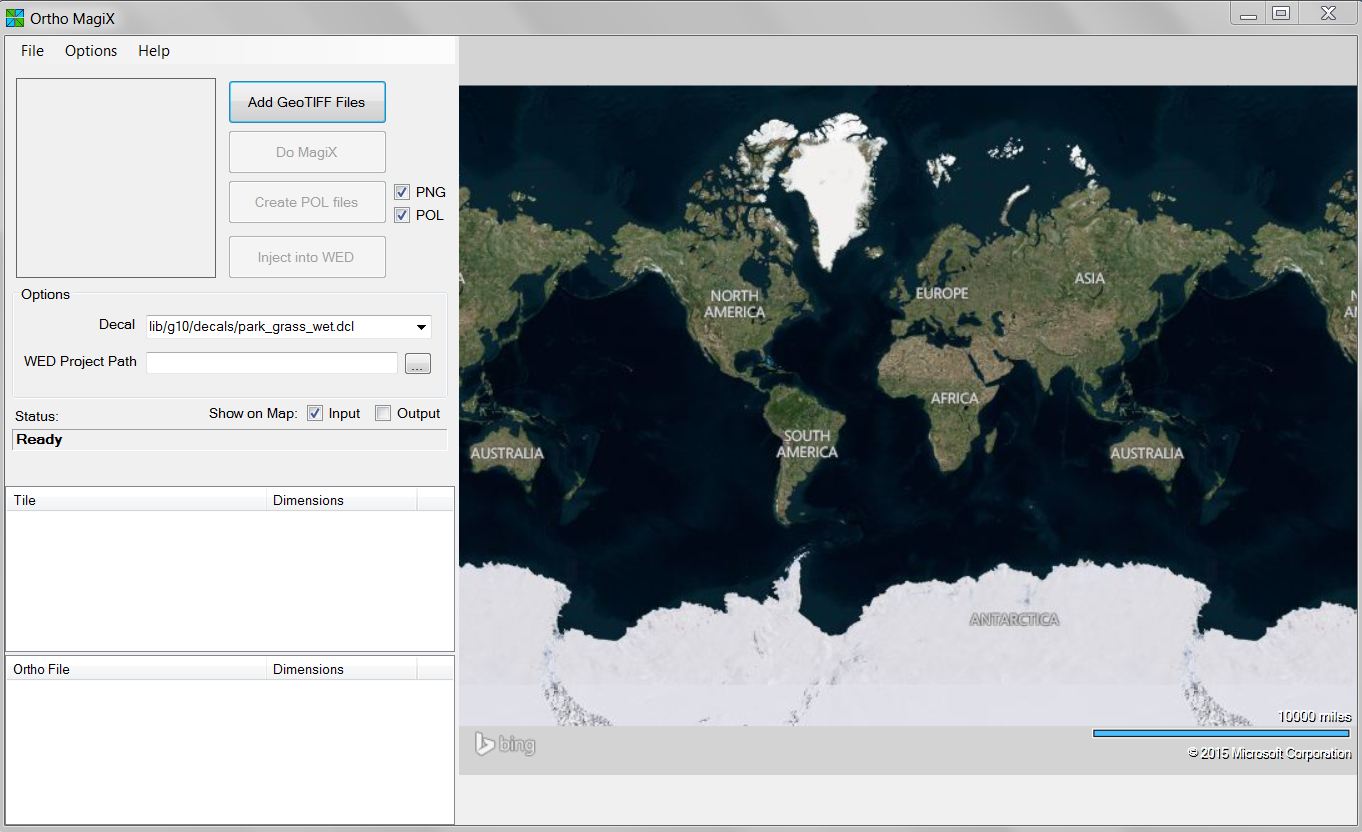Click the WED Project Path text field
Screen dimensions: 1362x832
click(272, 363)
